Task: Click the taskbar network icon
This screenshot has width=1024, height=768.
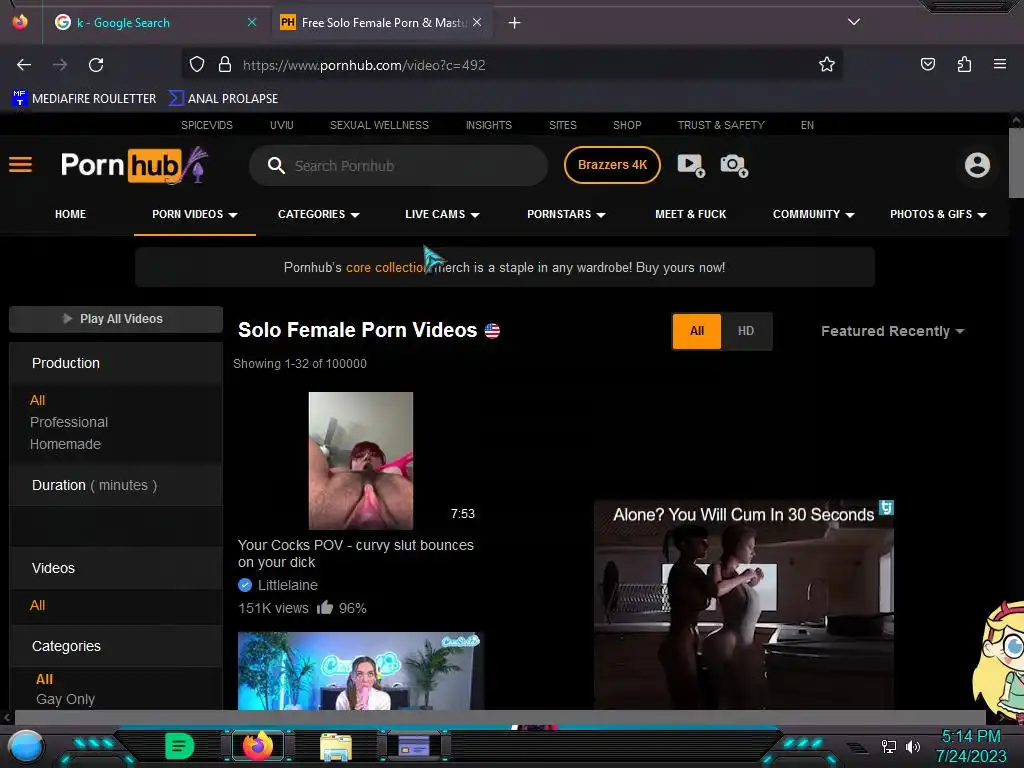Action: pyautogui.click(x=888, y=746)
